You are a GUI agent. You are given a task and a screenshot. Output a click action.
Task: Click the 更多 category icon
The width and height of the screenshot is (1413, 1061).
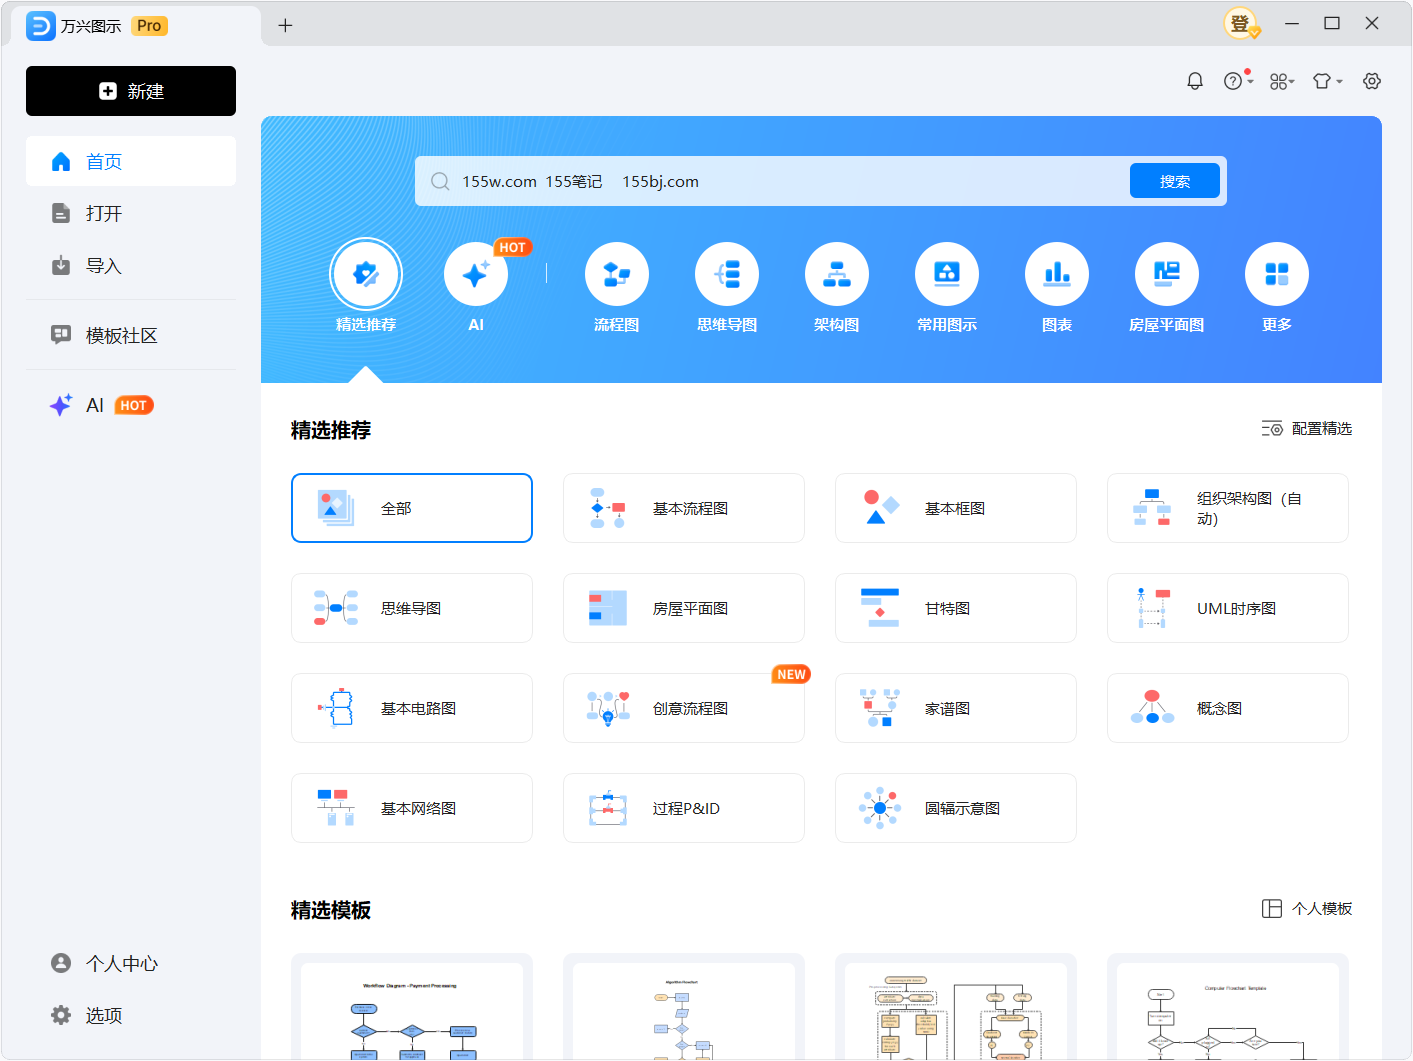click(1276, 274)
